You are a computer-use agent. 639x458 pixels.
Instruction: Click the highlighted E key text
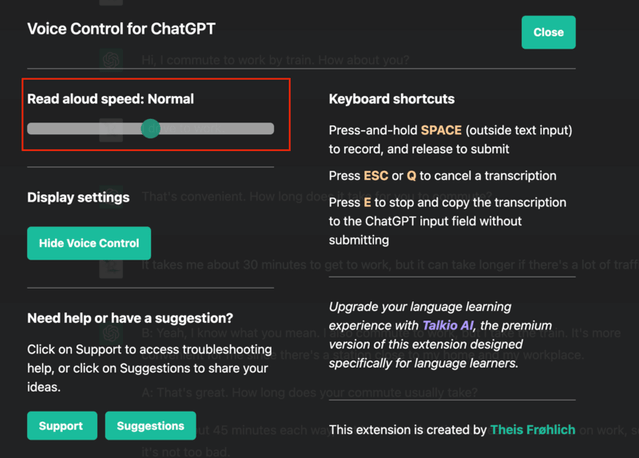coord(367,202)
